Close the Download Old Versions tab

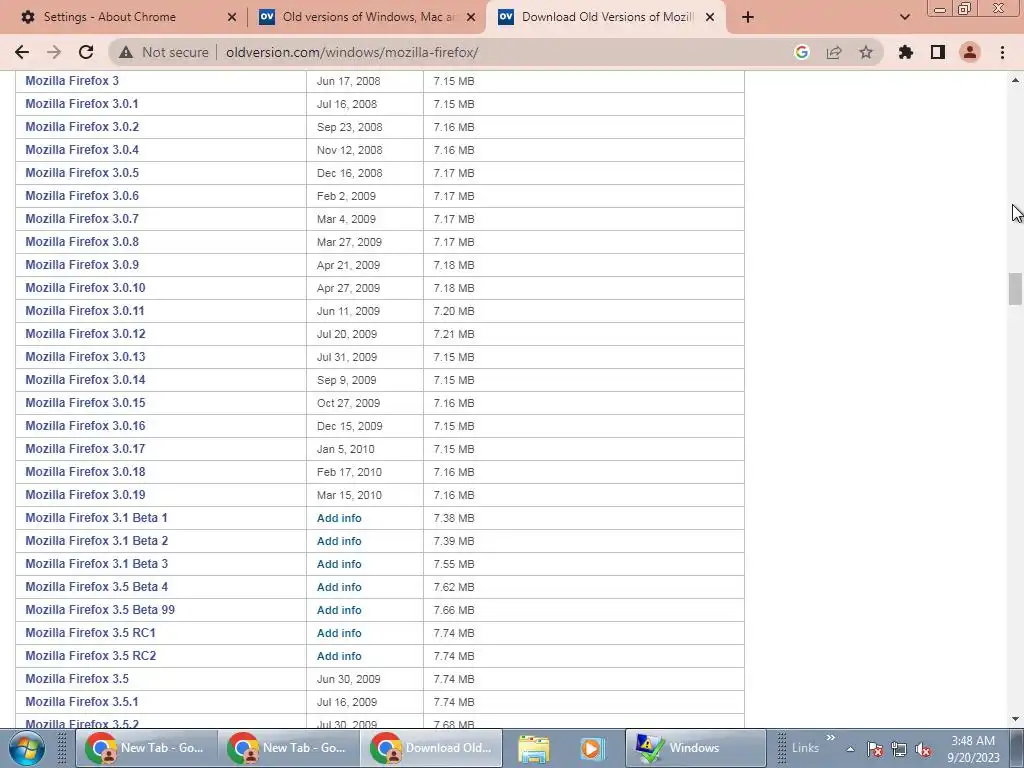pos(710,17)
